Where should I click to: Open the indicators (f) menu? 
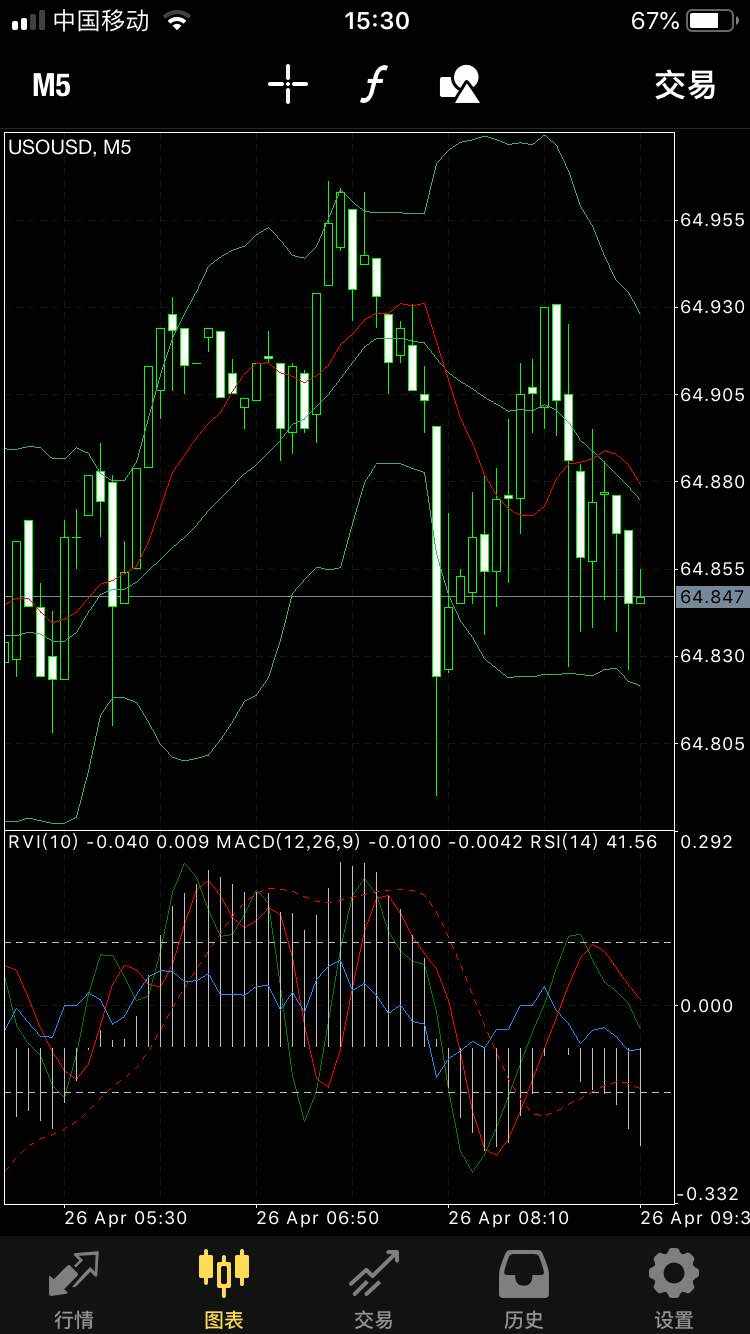click(373, 85)
